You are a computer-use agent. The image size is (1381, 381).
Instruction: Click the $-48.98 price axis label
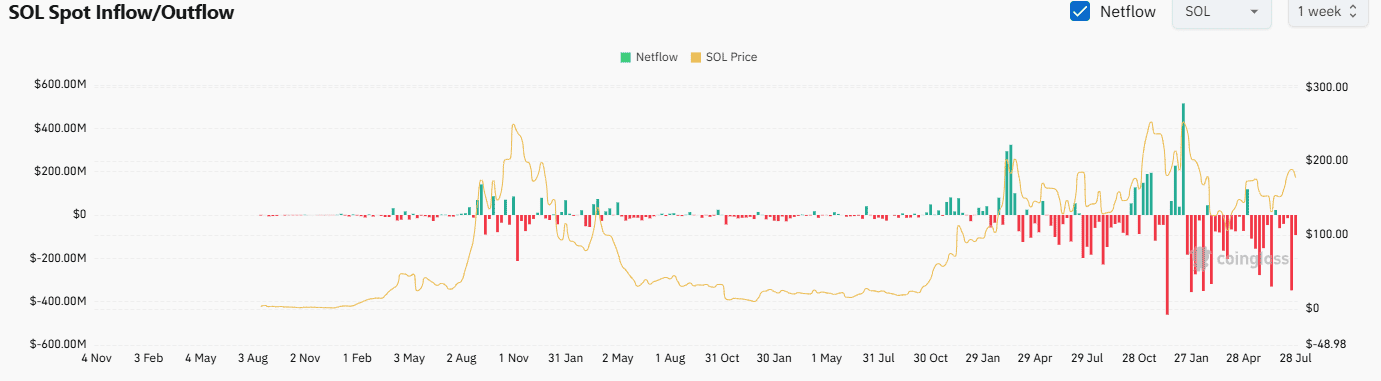coord(1327,344)
